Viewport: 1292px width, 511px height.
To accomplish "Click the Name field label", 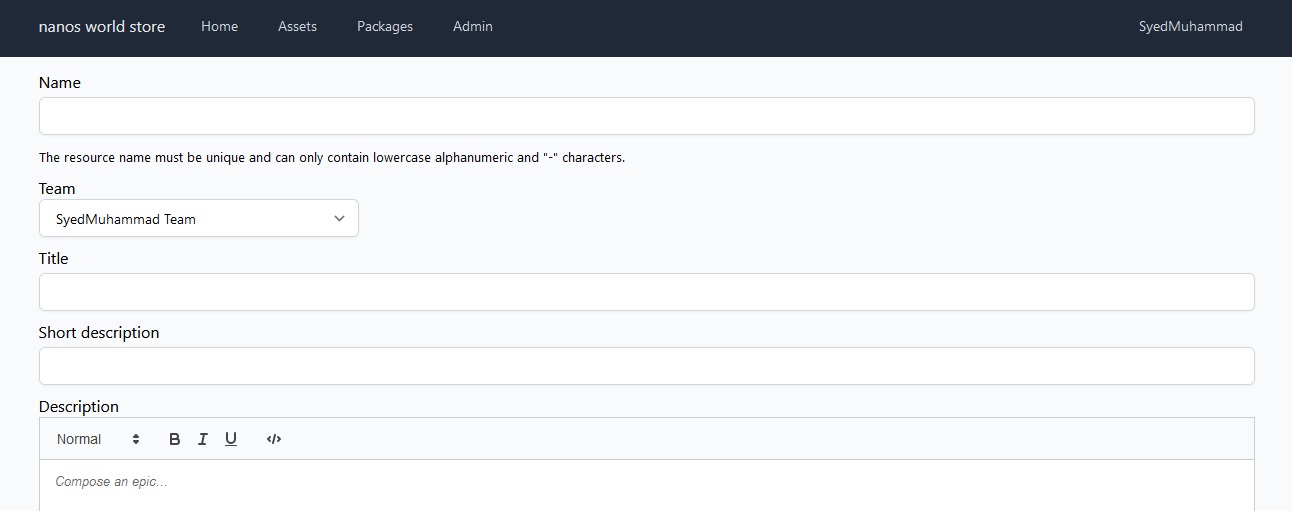I will pos(60,83).
